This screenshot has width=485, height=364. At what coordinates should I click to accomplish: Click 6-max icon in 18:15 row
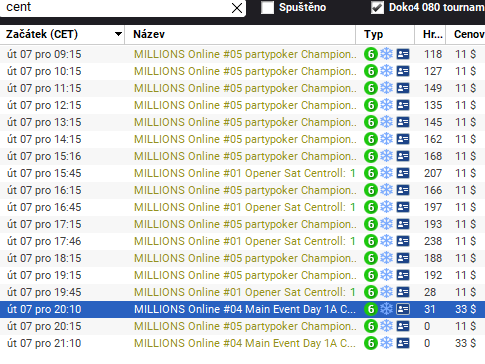point(371,258)
